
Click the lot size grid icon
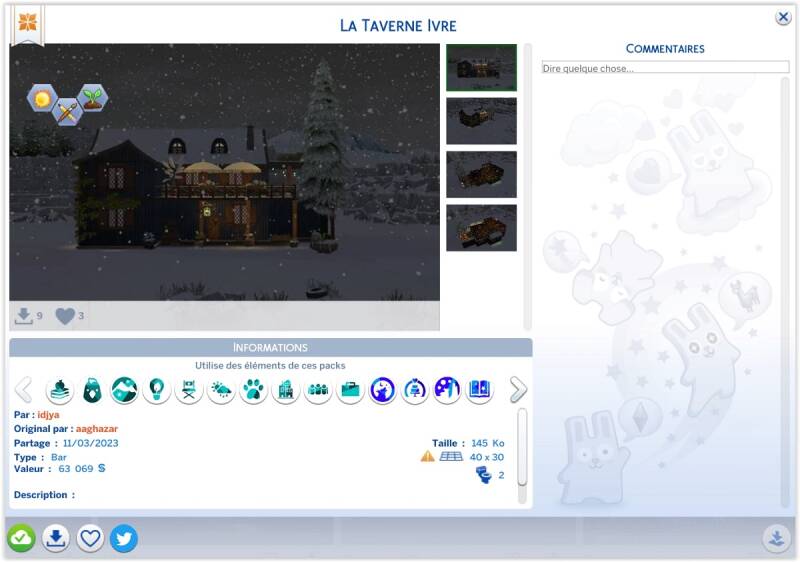pyautogui.click(x=451, y=457)
